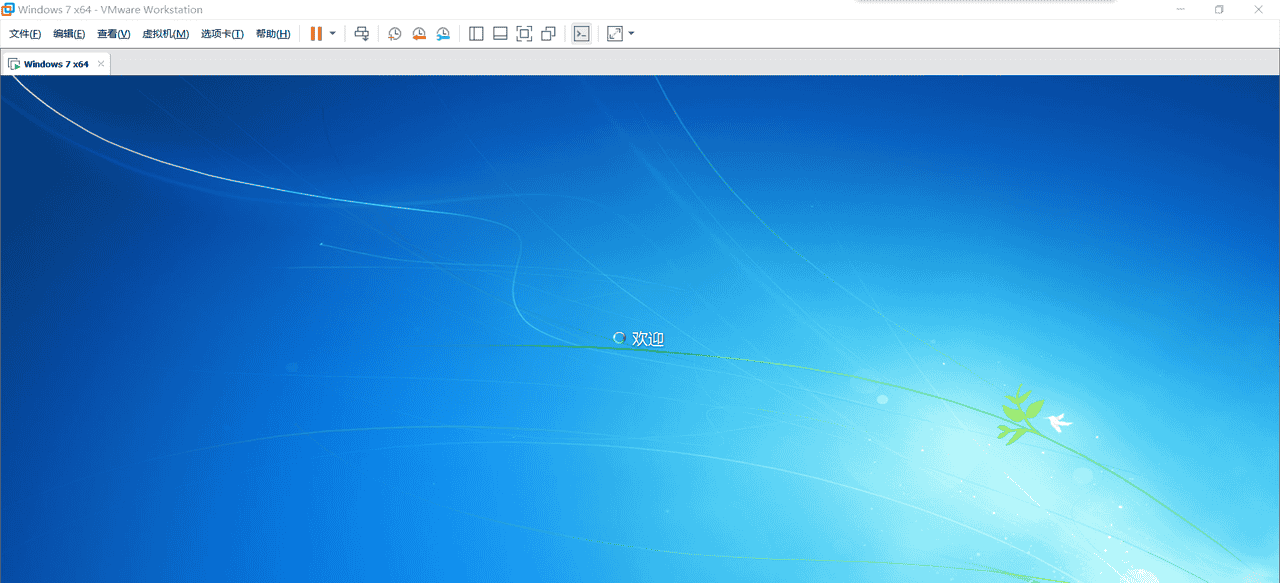This screenshot has height=583, width=1280.
Task: Revert the virtual machine to its snapshot
Action: coord(419,33)
